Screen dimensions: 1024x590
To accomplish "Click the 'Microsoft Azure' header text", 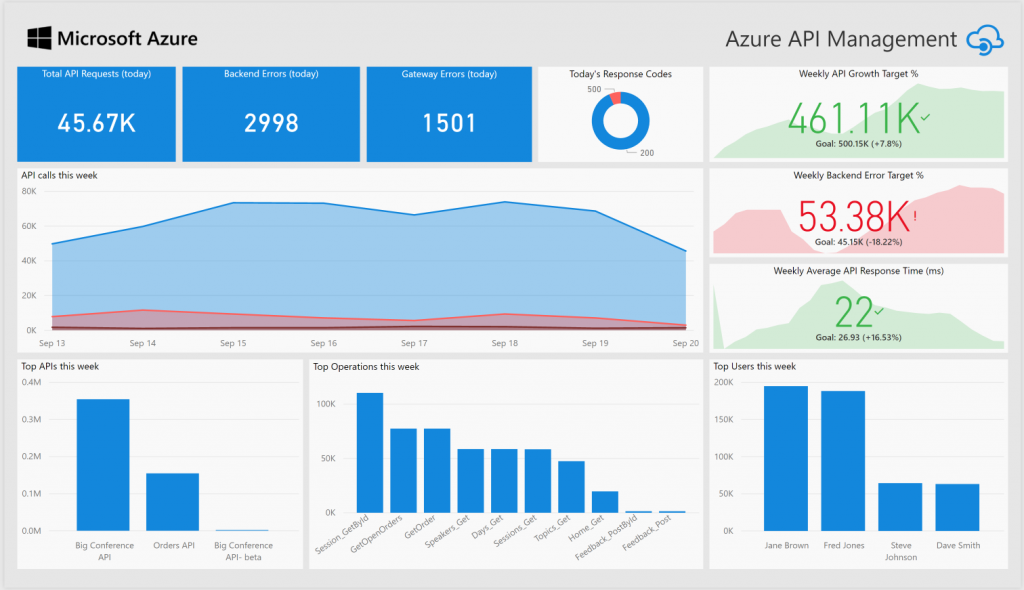I will point(127,39).
